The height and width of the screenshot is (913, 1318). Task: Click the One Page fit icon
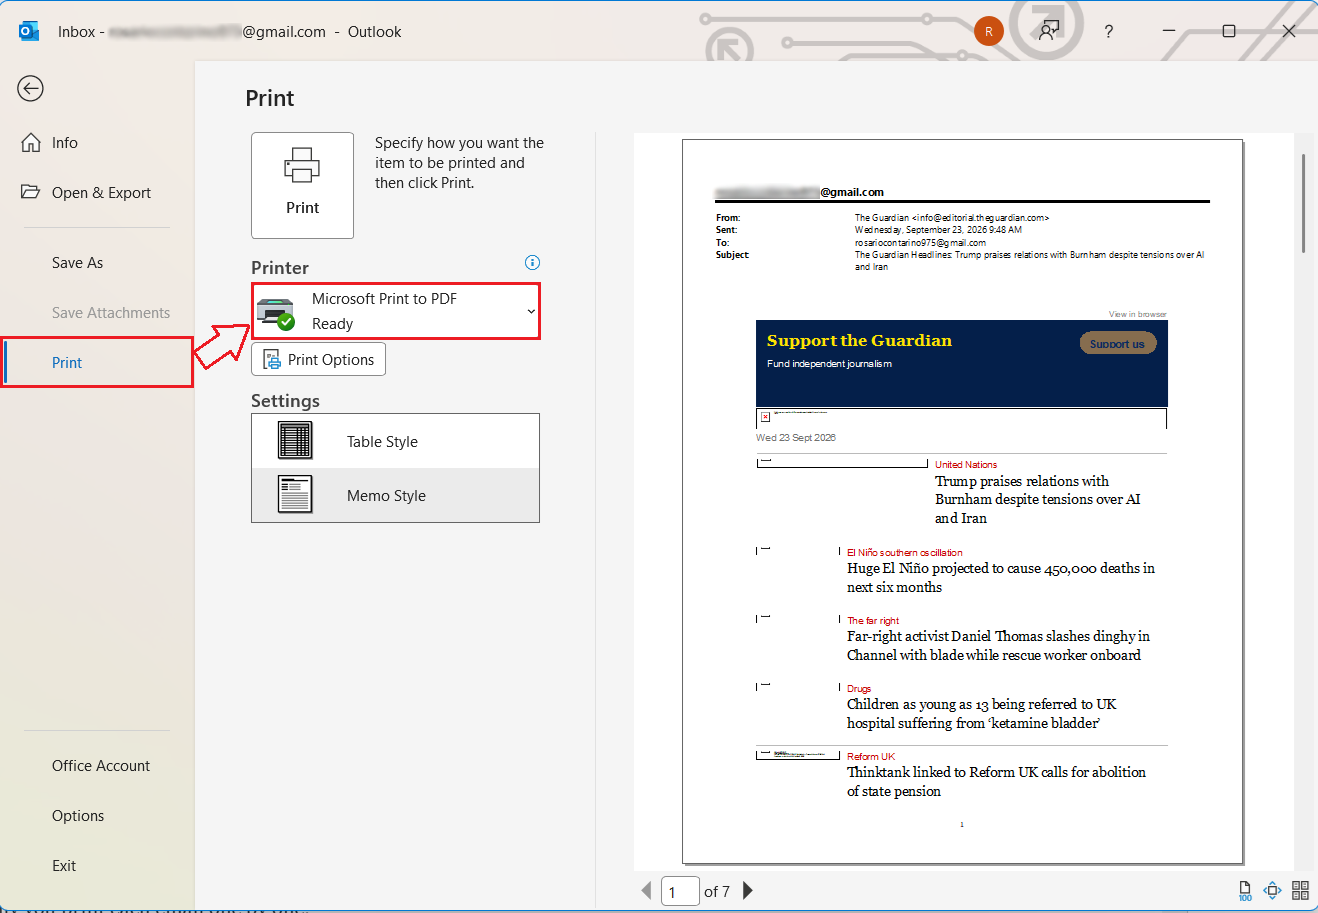(1272, 890)
